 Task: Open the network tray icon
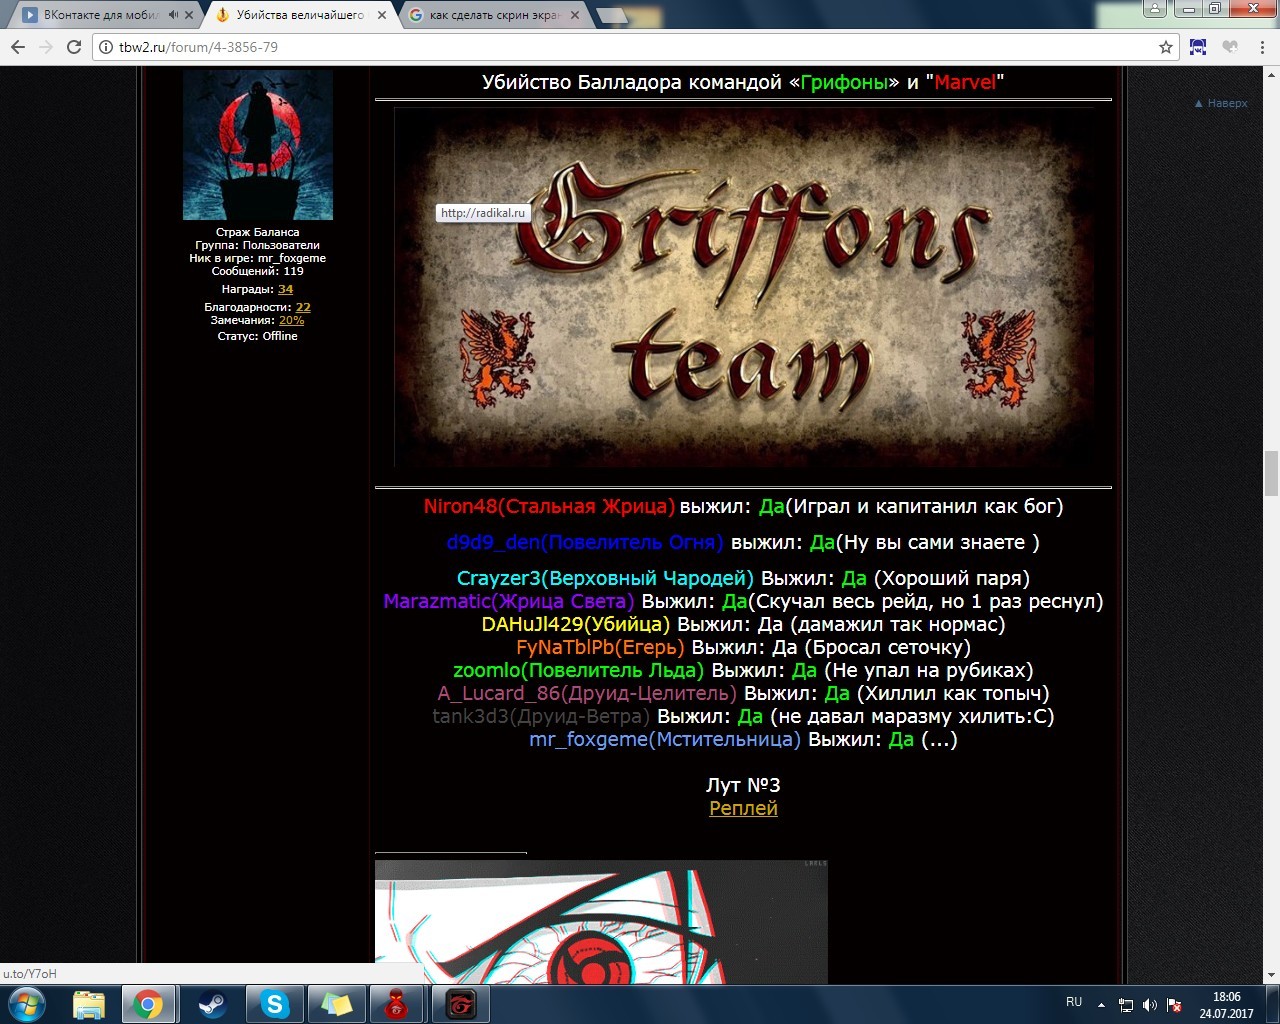[1126, 1005]
